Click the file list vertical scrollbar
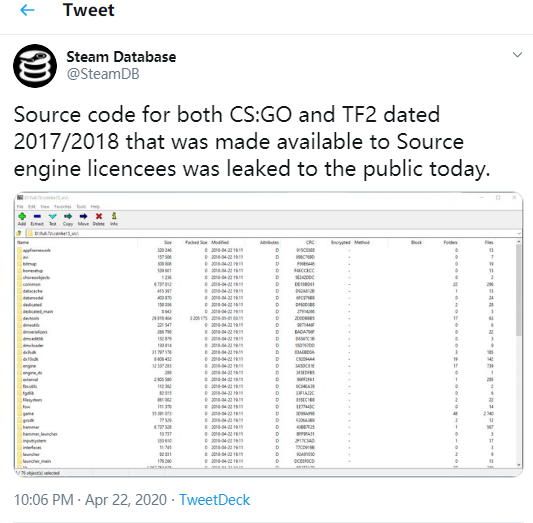The height and width of the screenshot is (523, 533). (519, 353)
